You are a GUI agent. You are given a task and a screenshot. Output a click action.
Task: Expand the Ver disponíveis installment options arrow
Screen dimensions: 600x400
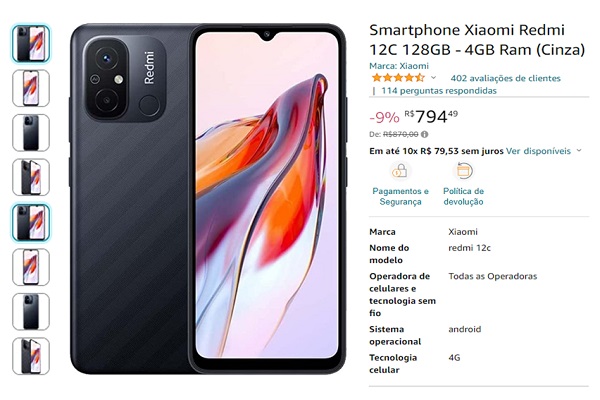(x=579, y=150)
